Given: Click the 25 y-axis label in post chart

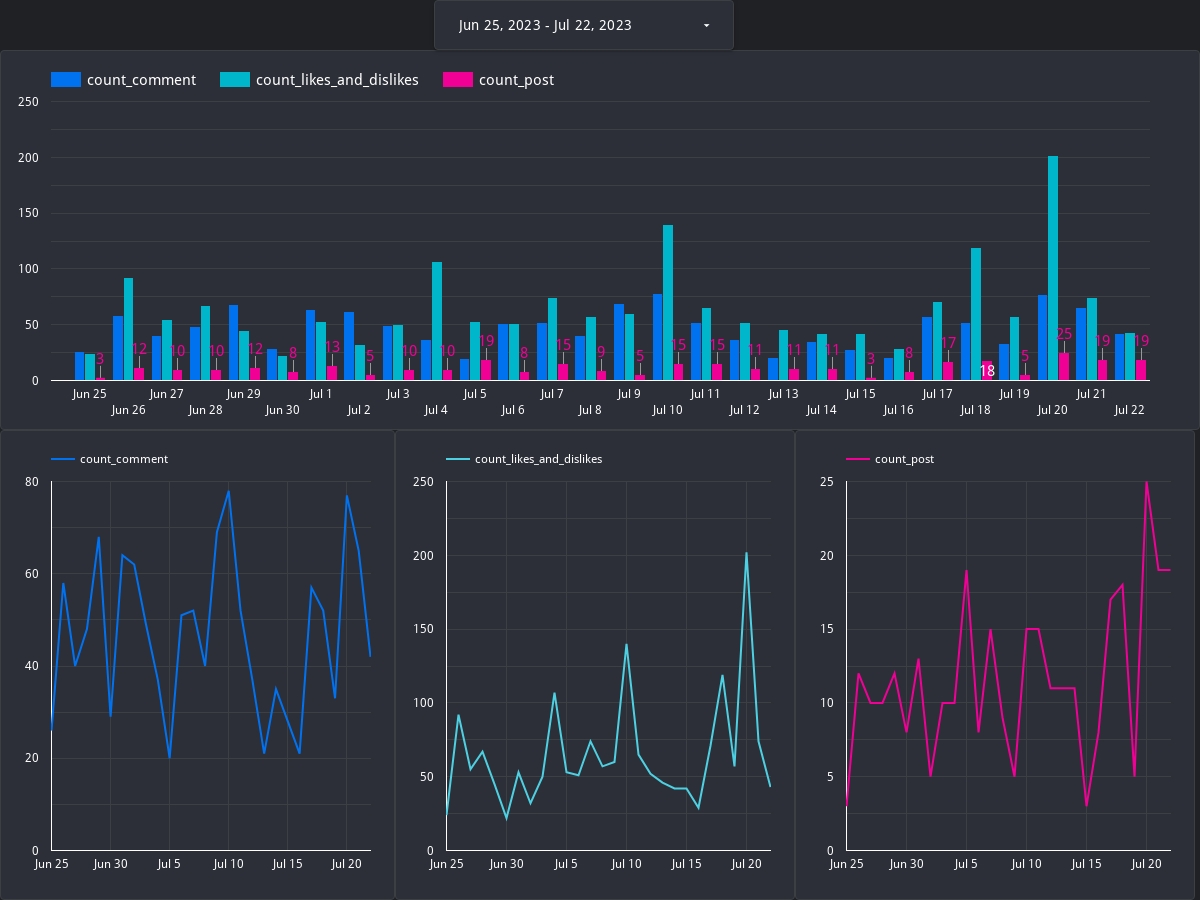Looking at the screenshot, I should tap(827, 482).
